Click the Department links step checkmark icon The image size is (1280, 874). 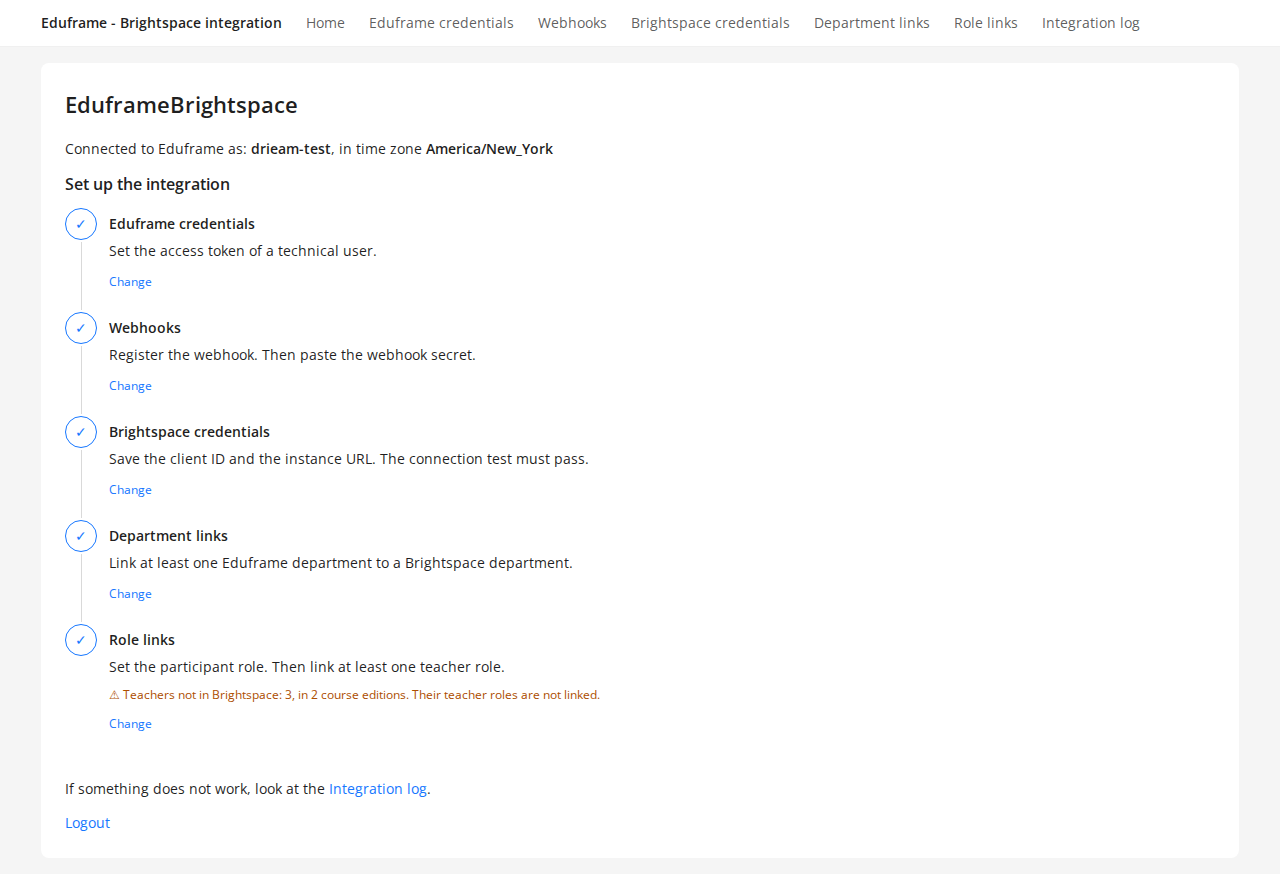coord(81,536)
